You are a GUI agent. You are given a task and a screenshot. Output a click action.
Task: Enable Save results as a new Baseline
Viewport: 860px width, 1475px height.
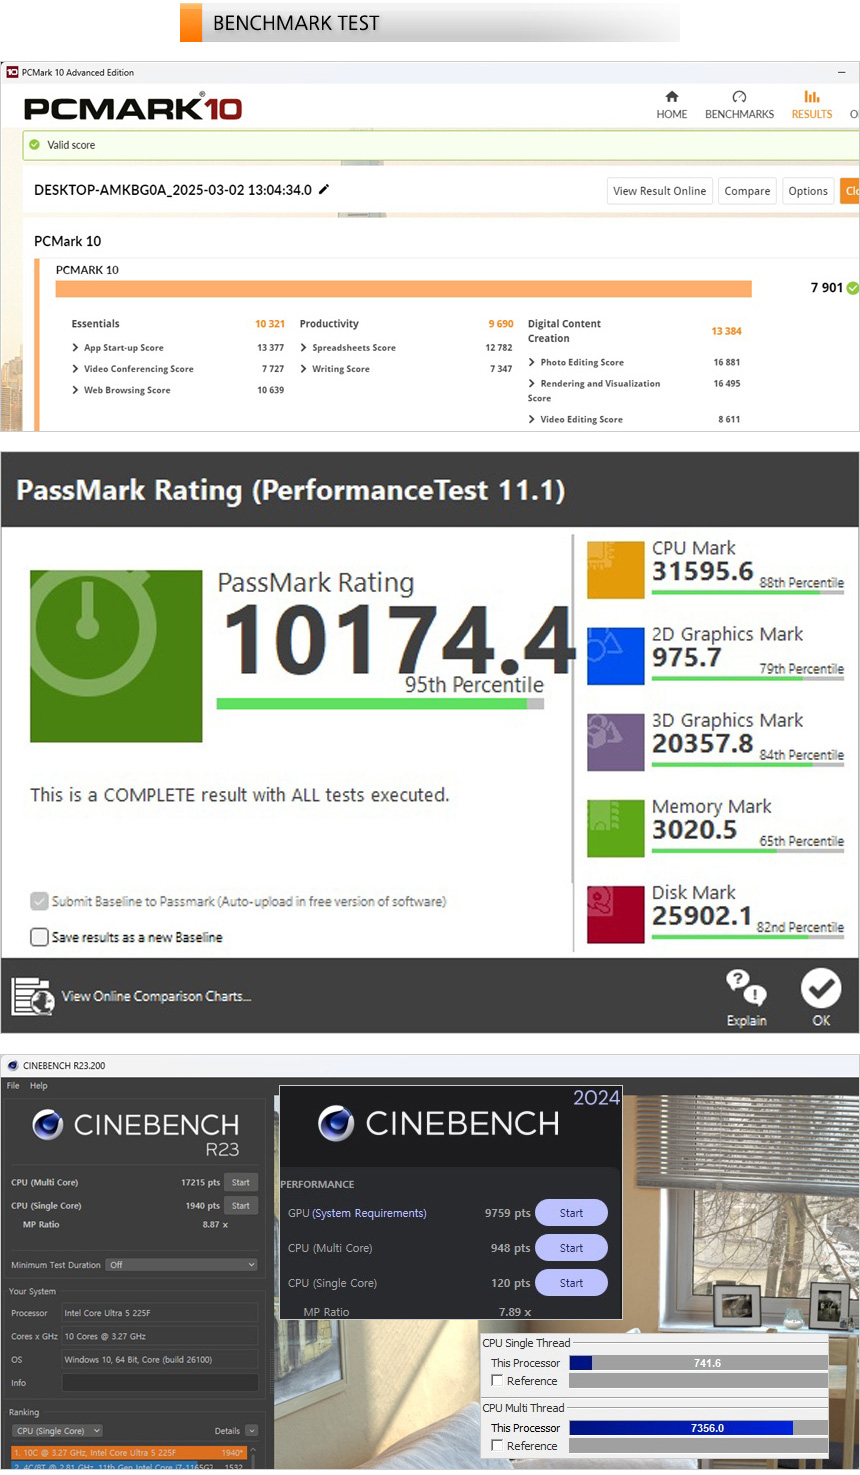click(40, 937)
